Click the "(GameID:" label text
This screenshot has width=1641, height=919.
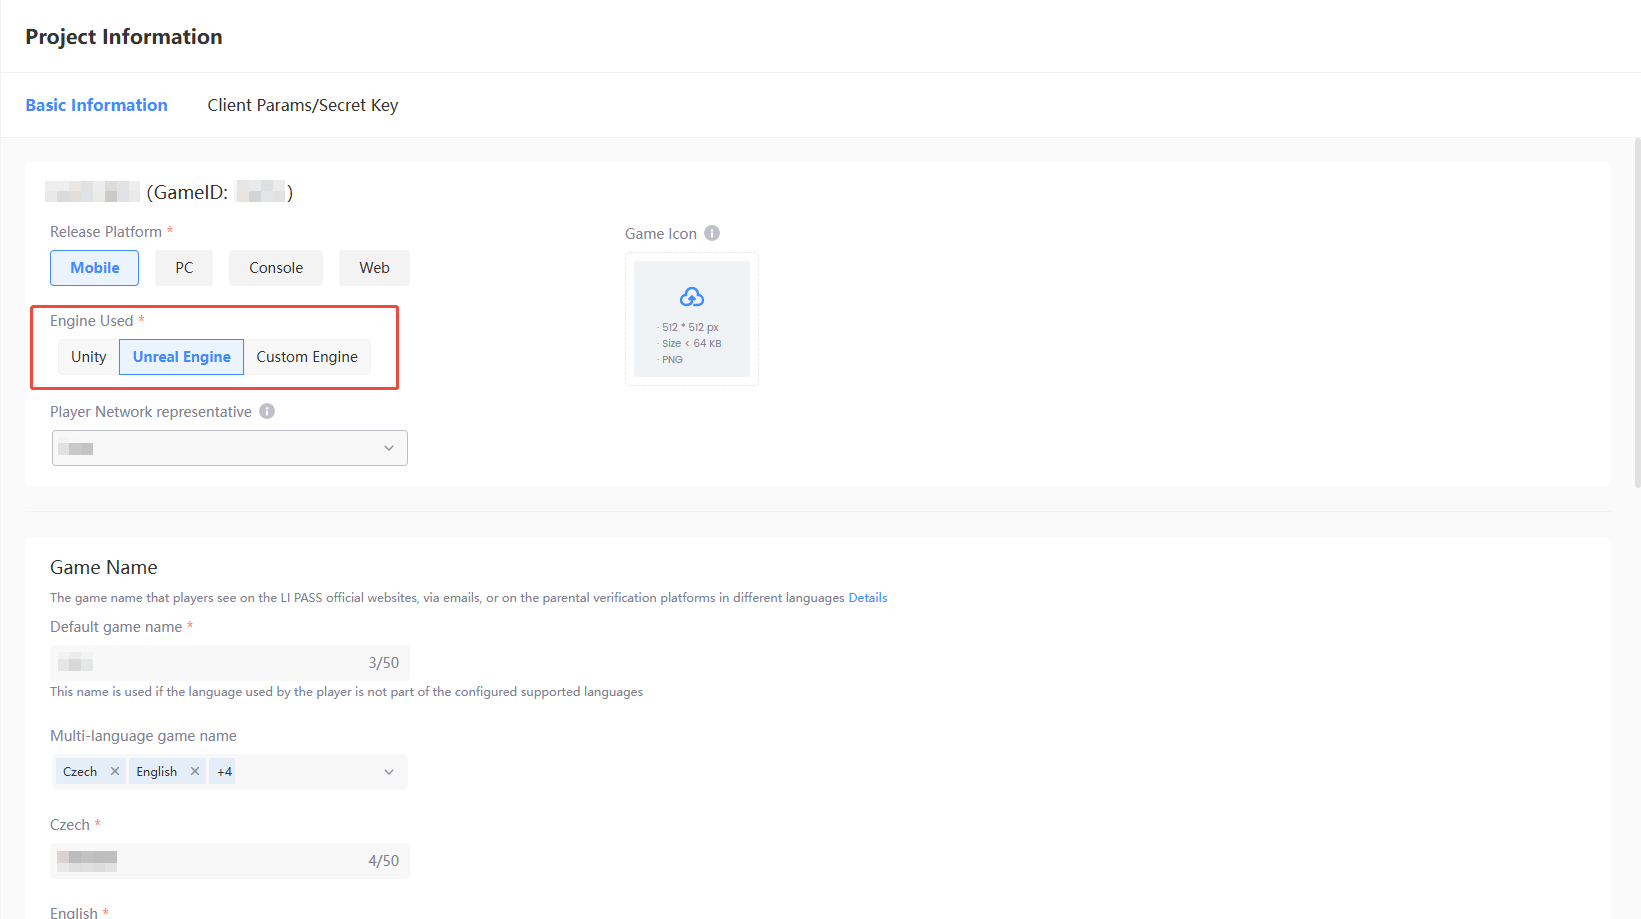[x=187, y=192]
